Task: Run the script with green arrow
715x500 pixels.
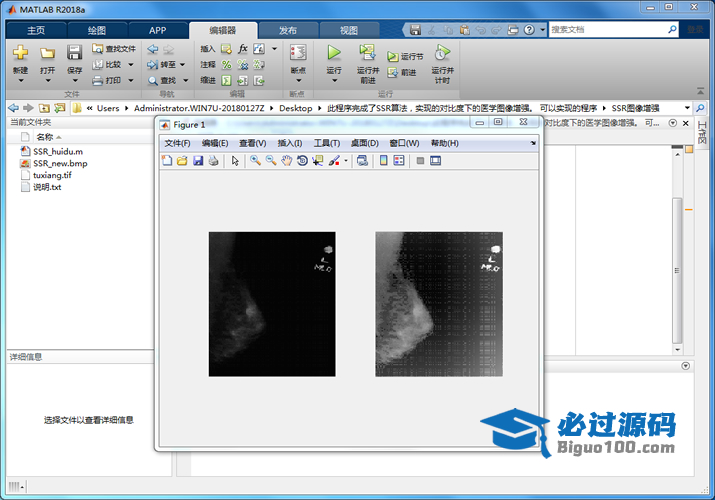Action: [x=334, y=52]
